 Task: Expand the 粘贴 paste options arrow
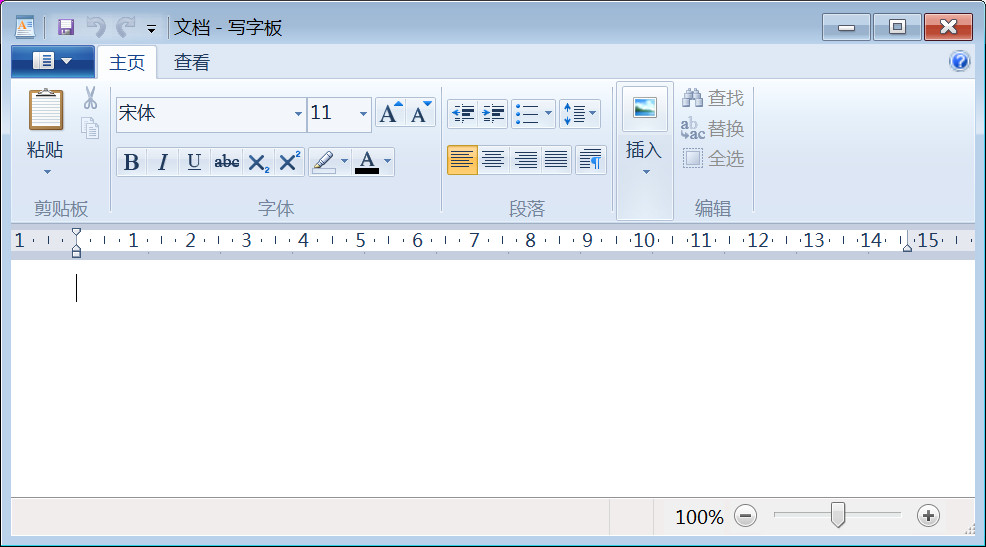pos(47,172)
